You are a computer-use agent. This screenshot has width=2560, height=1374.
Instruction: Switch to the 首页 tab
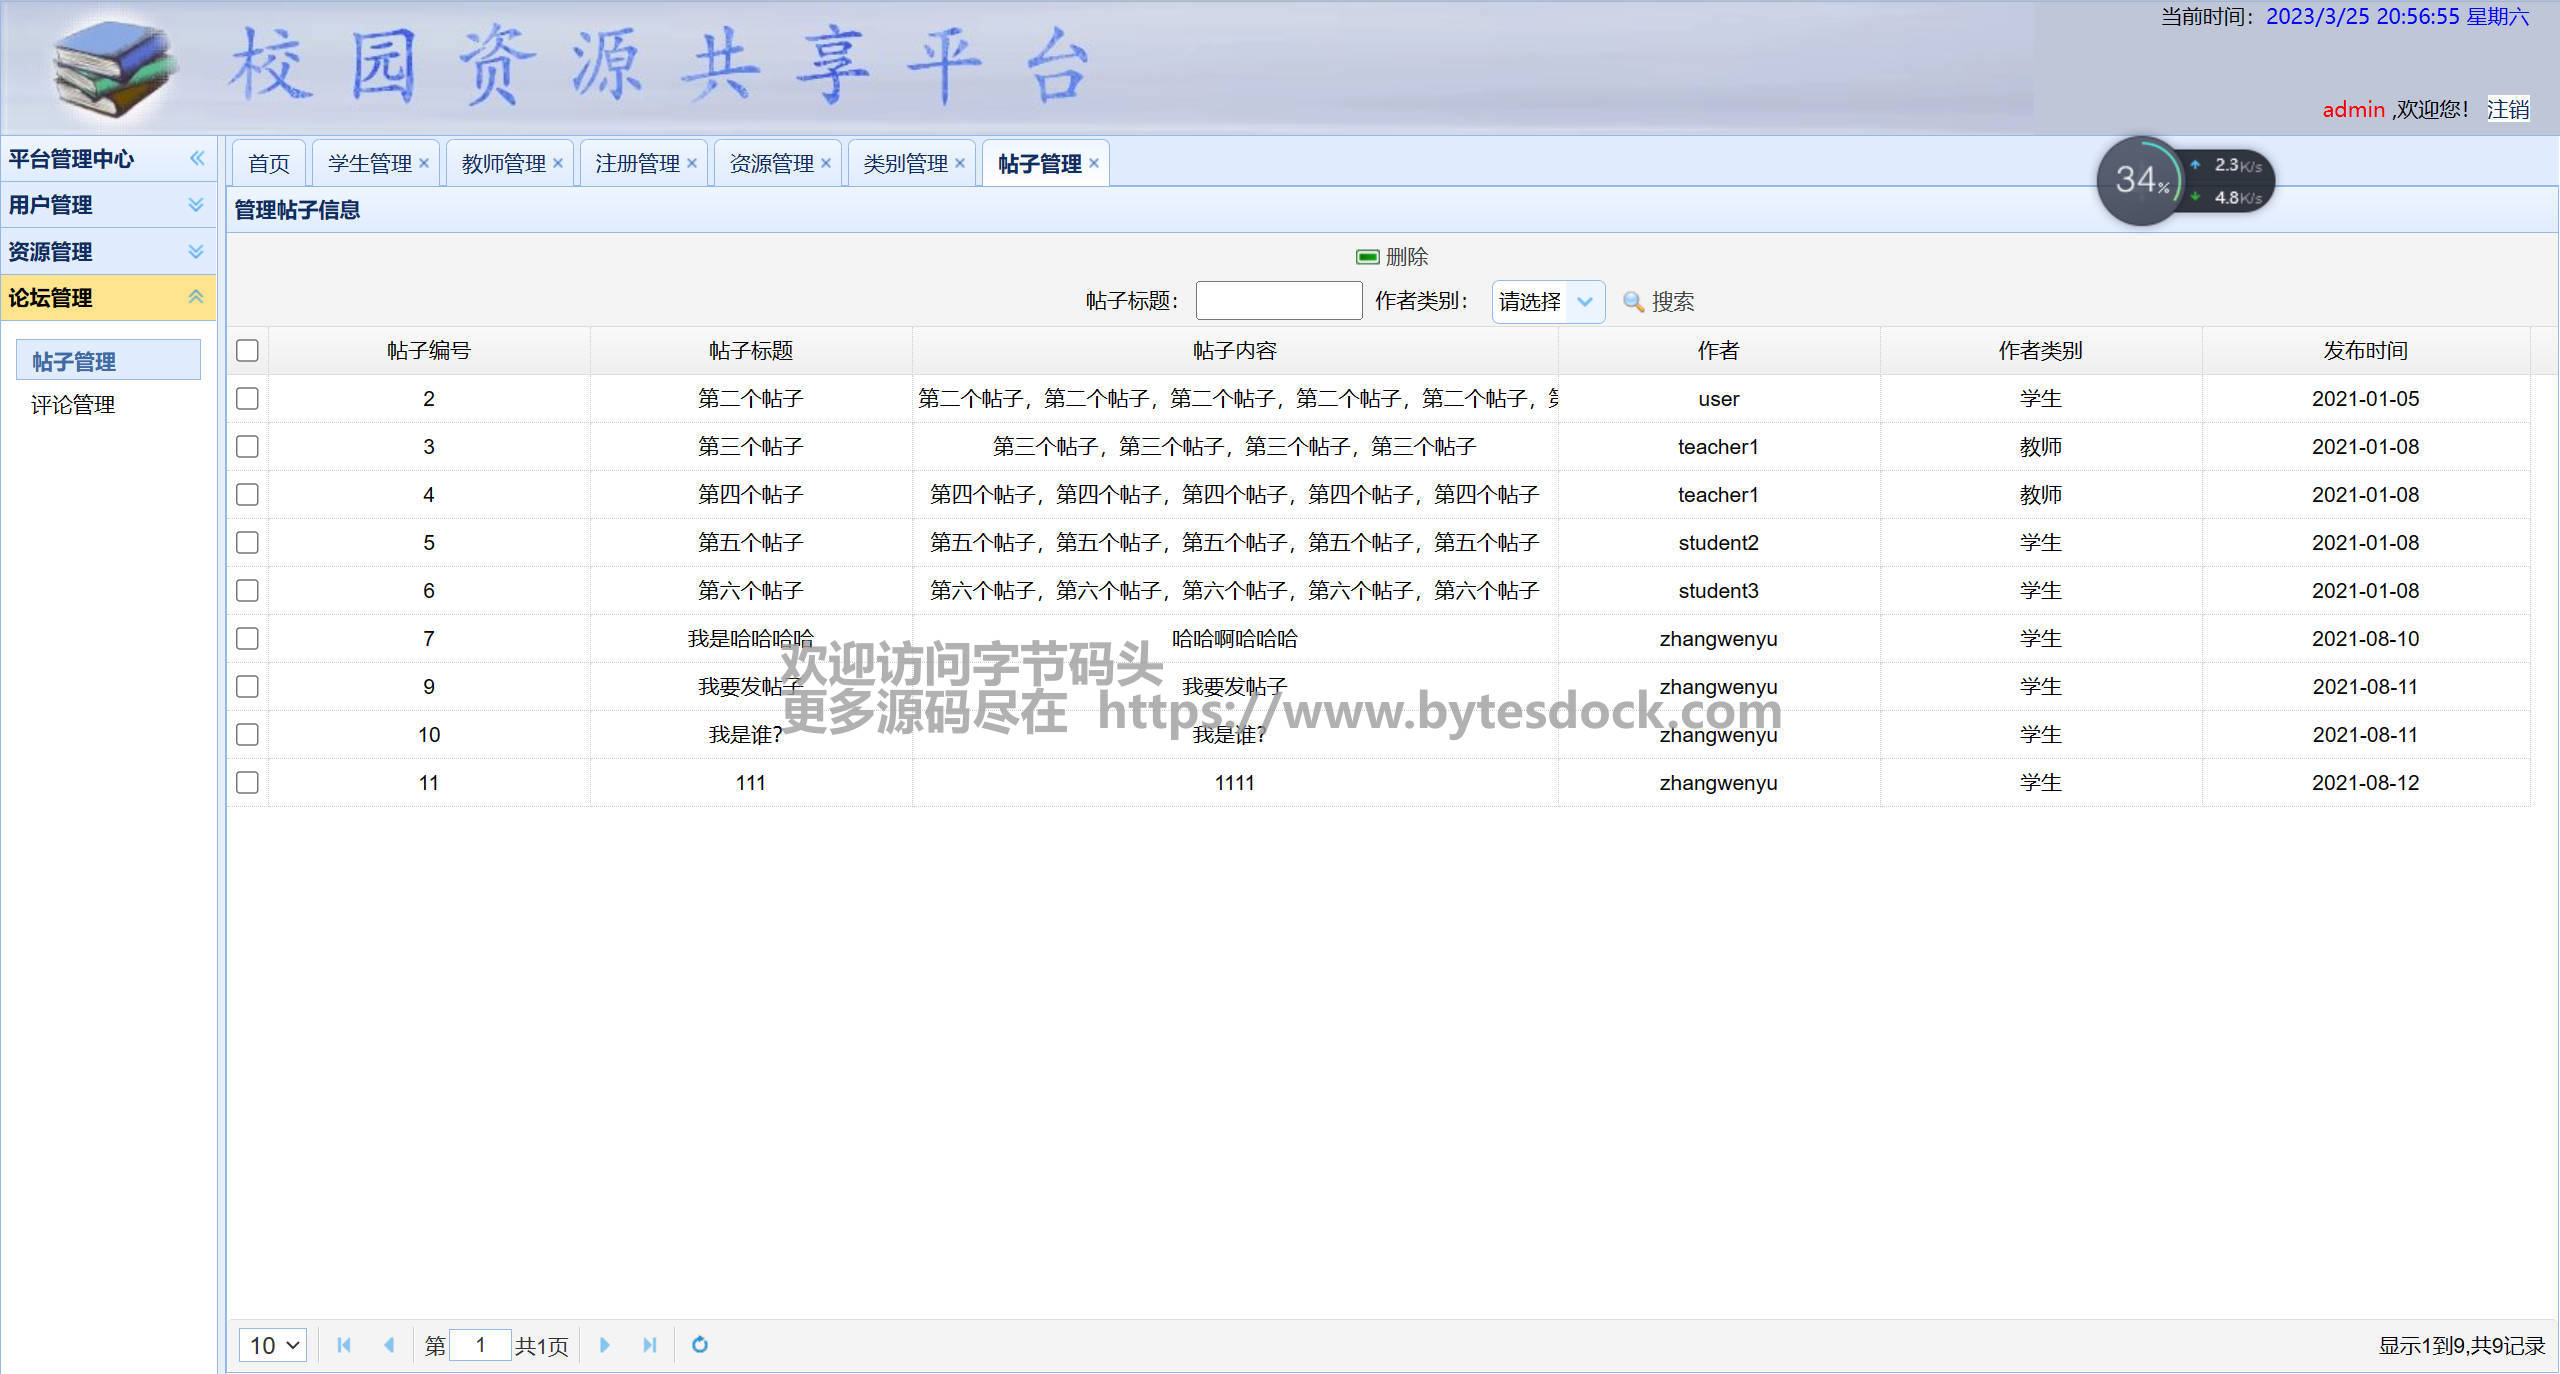(x=269, y=163)
